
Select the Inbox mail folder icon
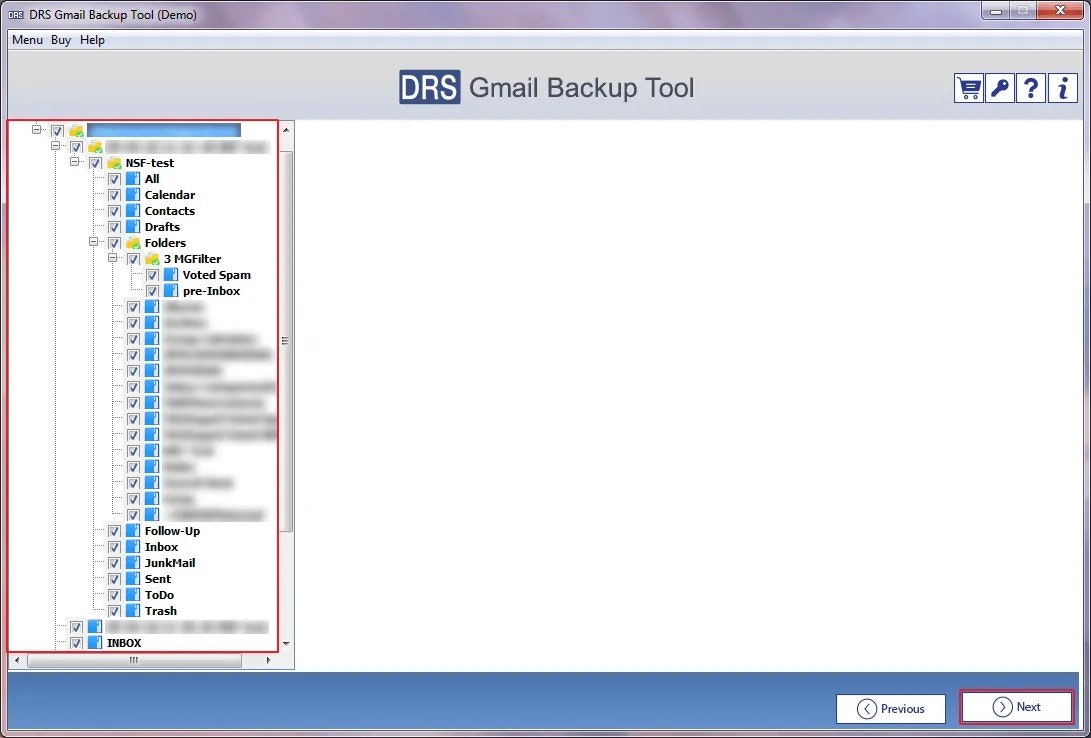[x=132, y=546]
